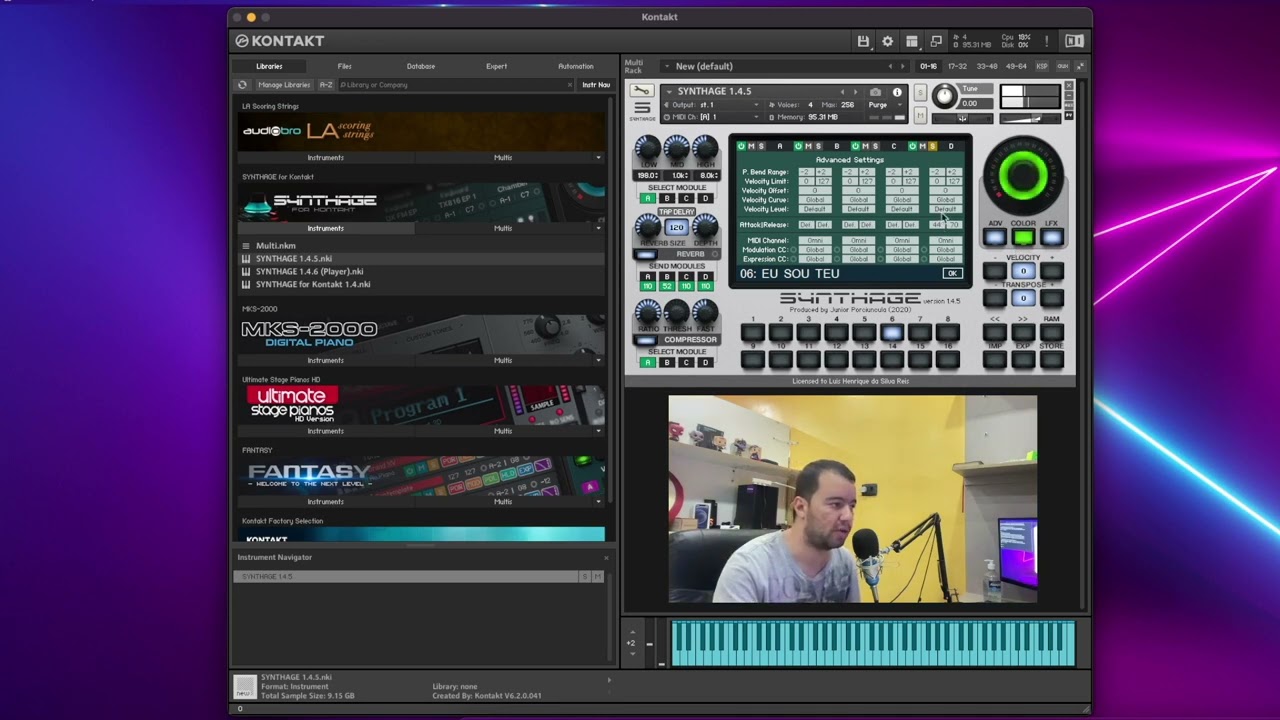
Task: Open Multis tab of SYNTHAGE library
Action: pyautogui.click(x=503, y=228)
